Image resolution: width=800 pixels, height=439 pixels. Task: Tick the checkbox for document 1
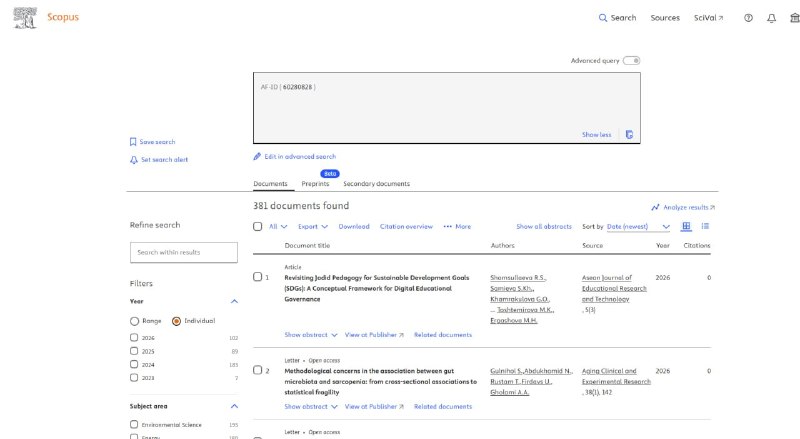pos(258,277)
